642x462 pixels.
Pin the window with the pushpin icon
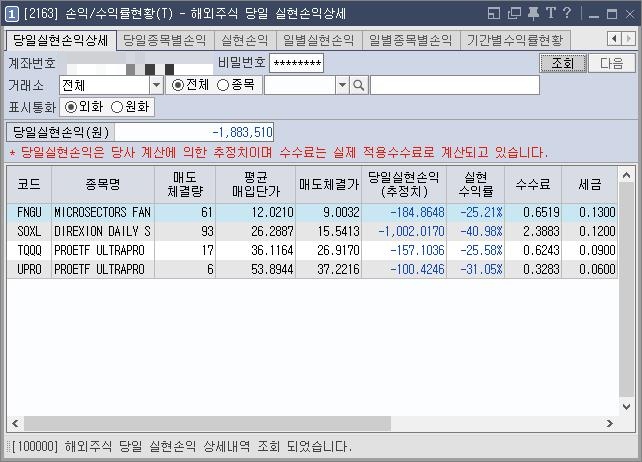[533, 14]
